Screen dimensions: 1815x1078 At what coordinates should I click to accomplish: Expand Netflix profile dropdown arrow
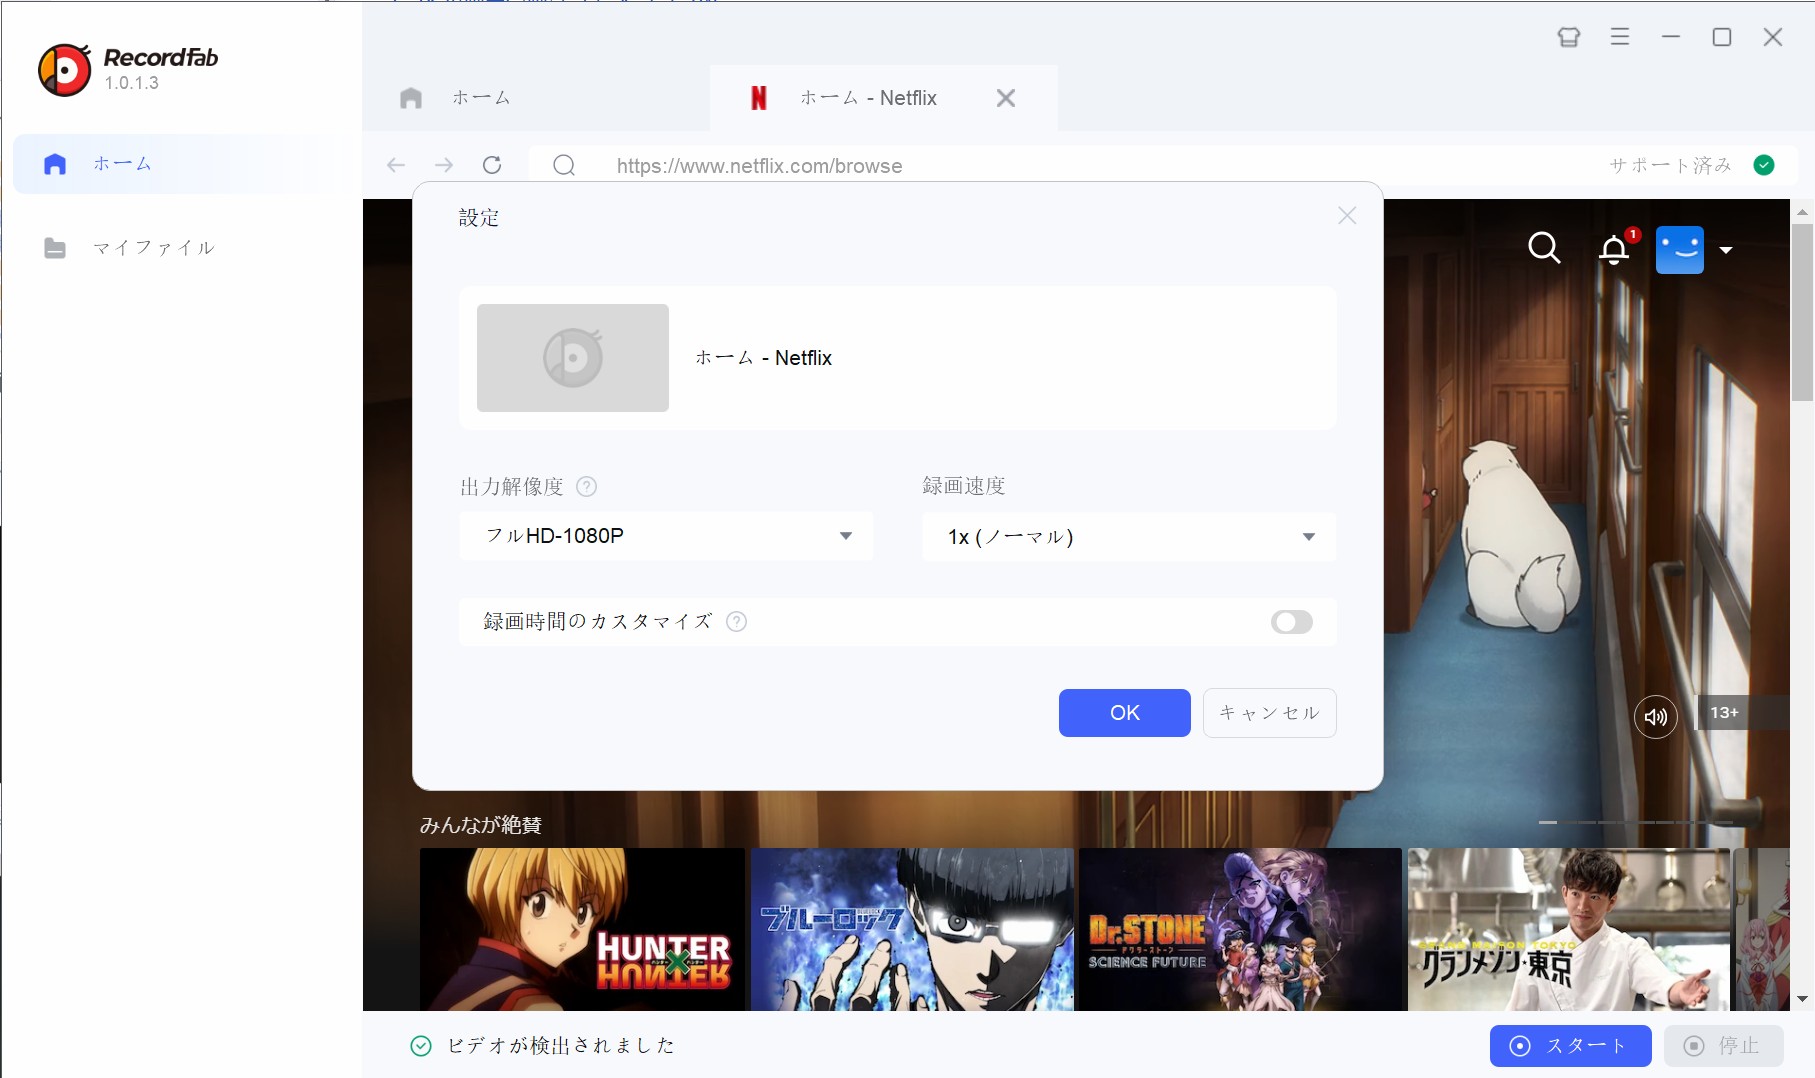(1726, 250)
